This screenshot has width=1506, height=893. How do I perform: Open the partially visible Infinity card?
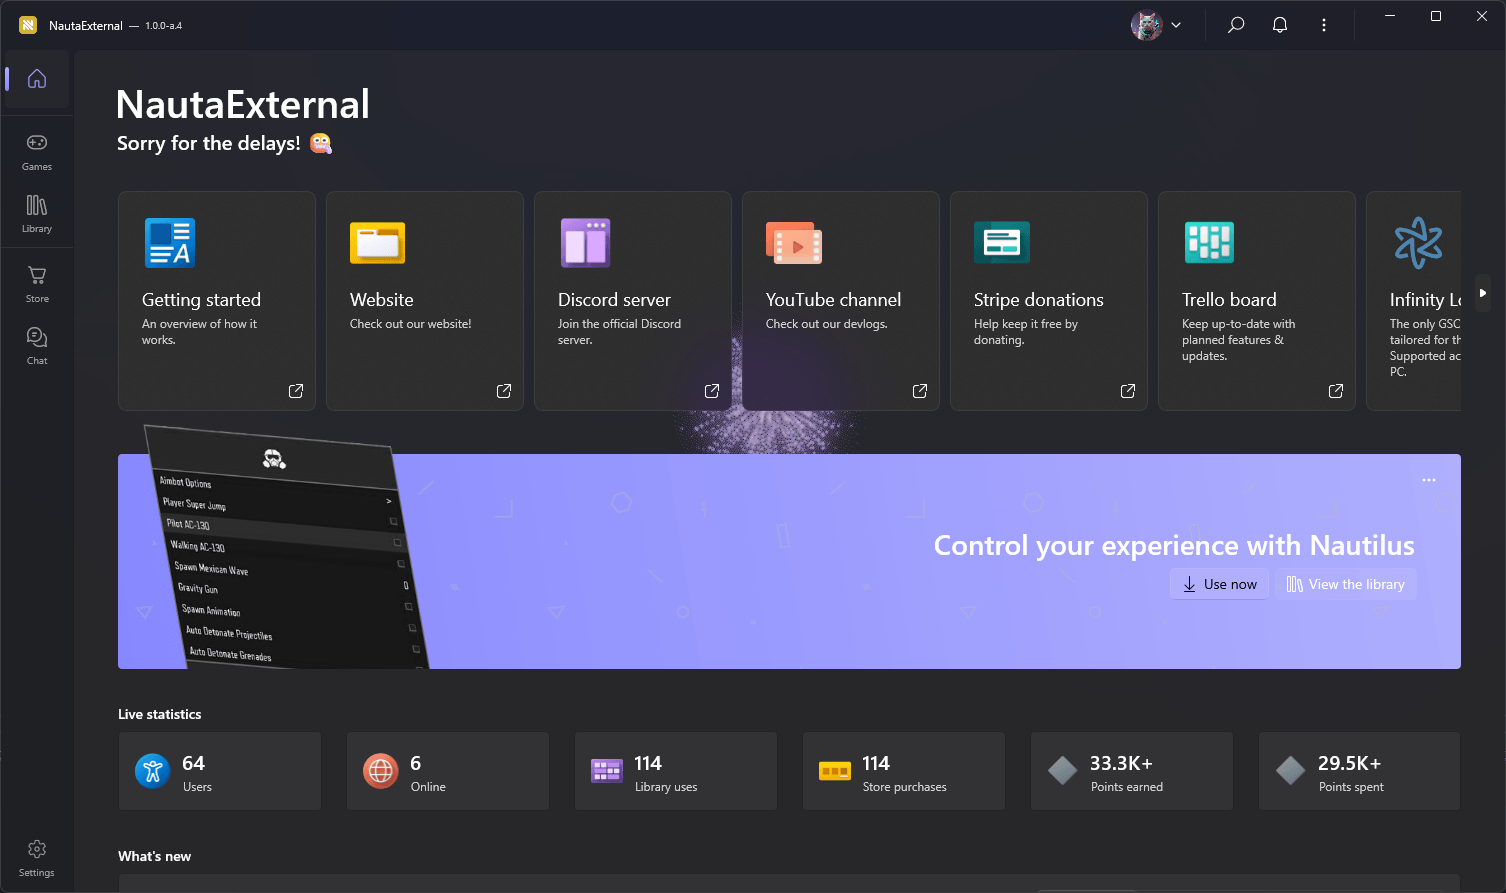click(1414, 301)
